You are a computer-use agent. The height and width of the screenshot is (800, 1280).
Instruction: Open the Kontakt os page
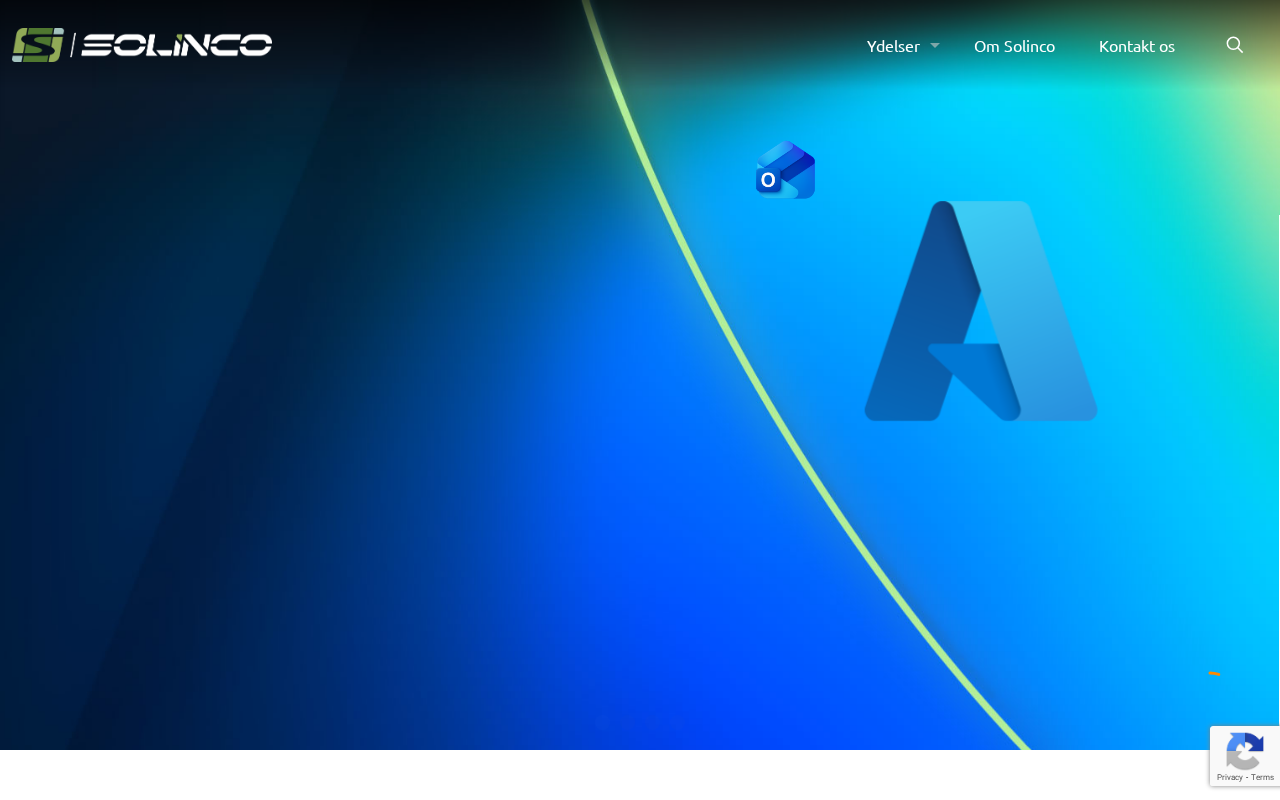tap(1137, 46)
